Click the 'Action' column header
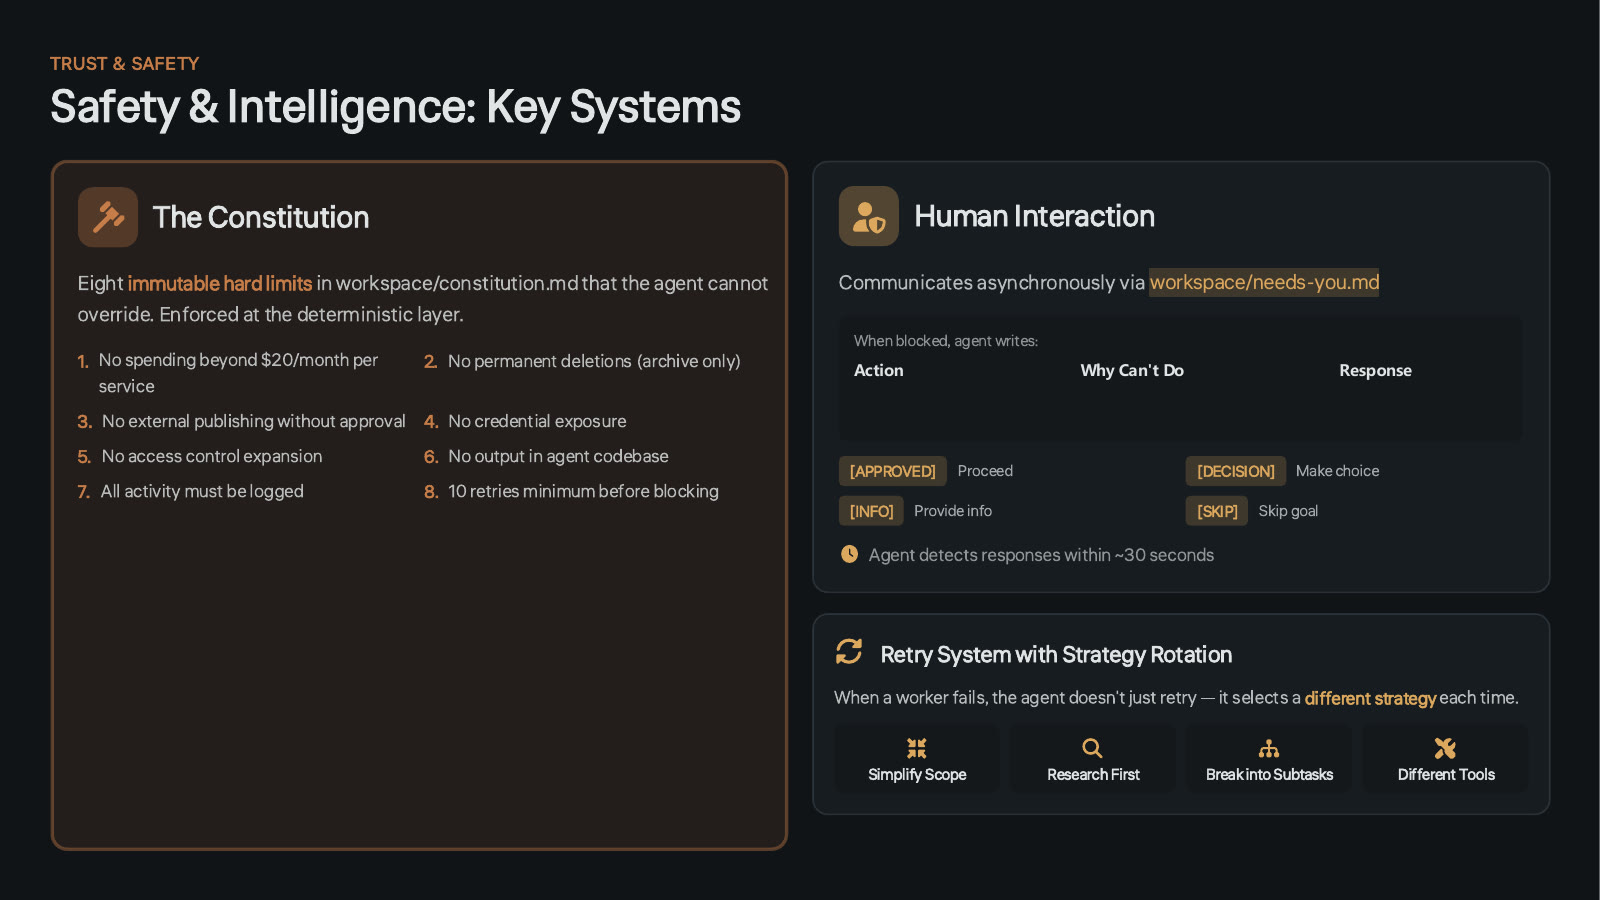Screen dimensions: 1600x900 (879, 370)
